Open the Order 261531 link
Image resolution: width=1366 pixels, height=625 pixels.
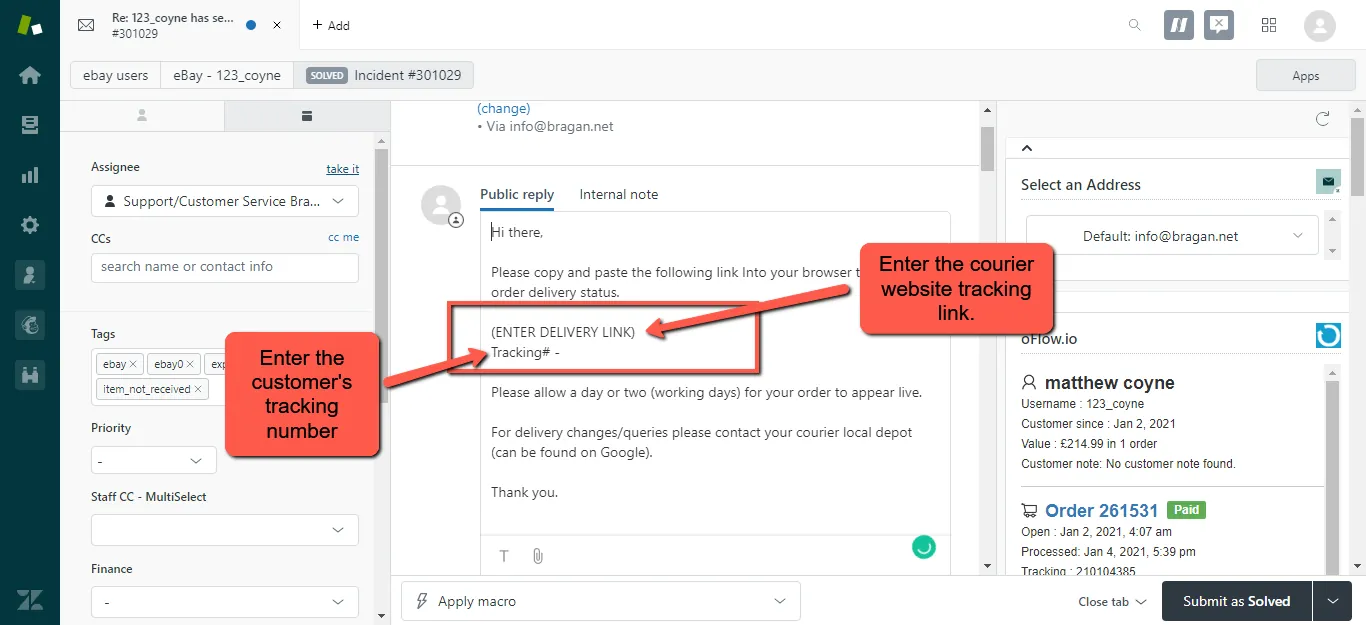click(1101, 510)
